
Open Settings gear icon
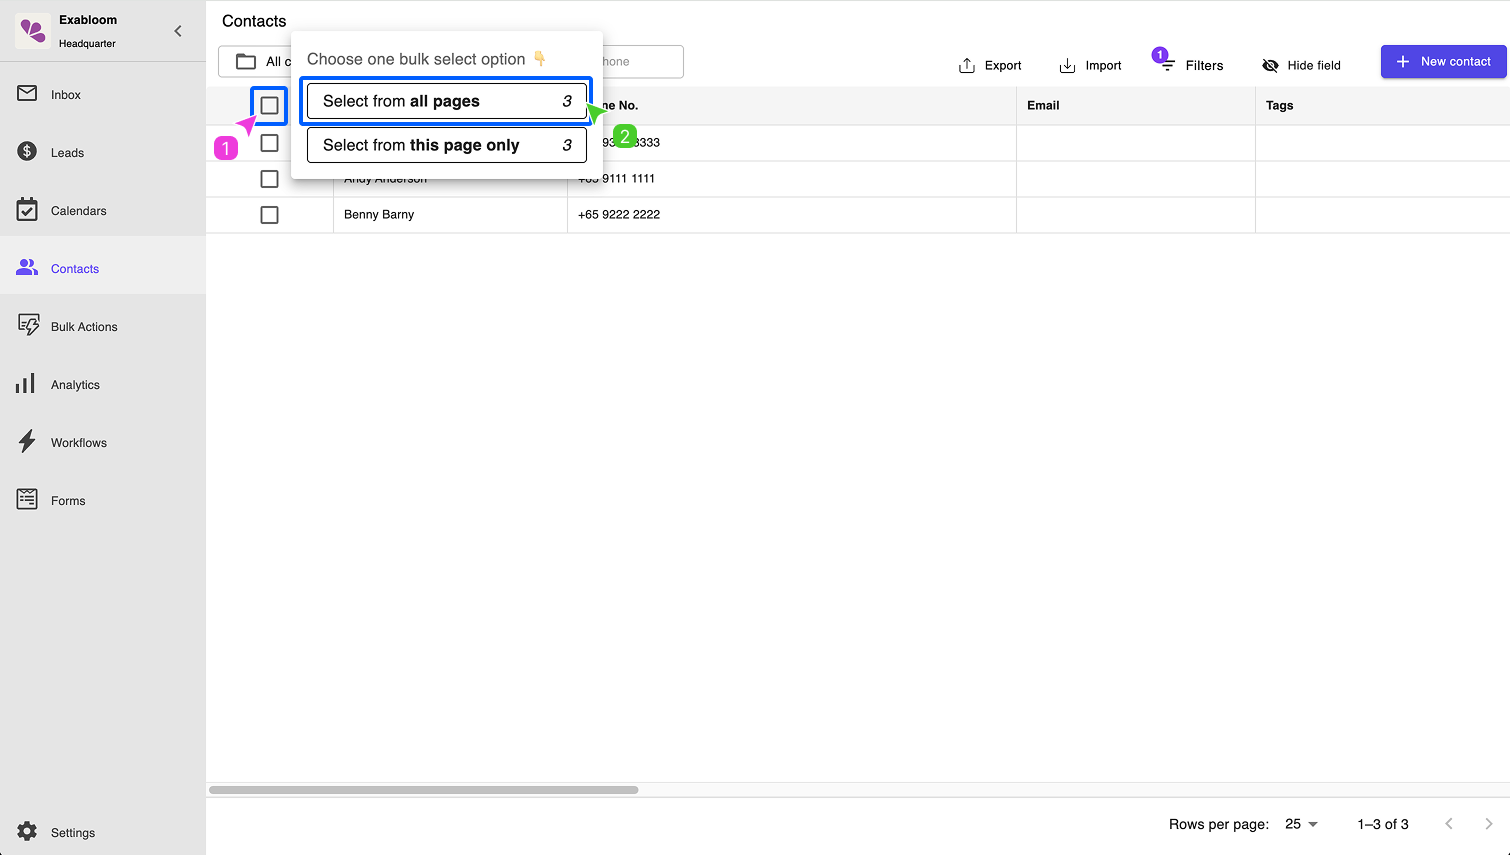pyautogui.click(x=27, y=832)
